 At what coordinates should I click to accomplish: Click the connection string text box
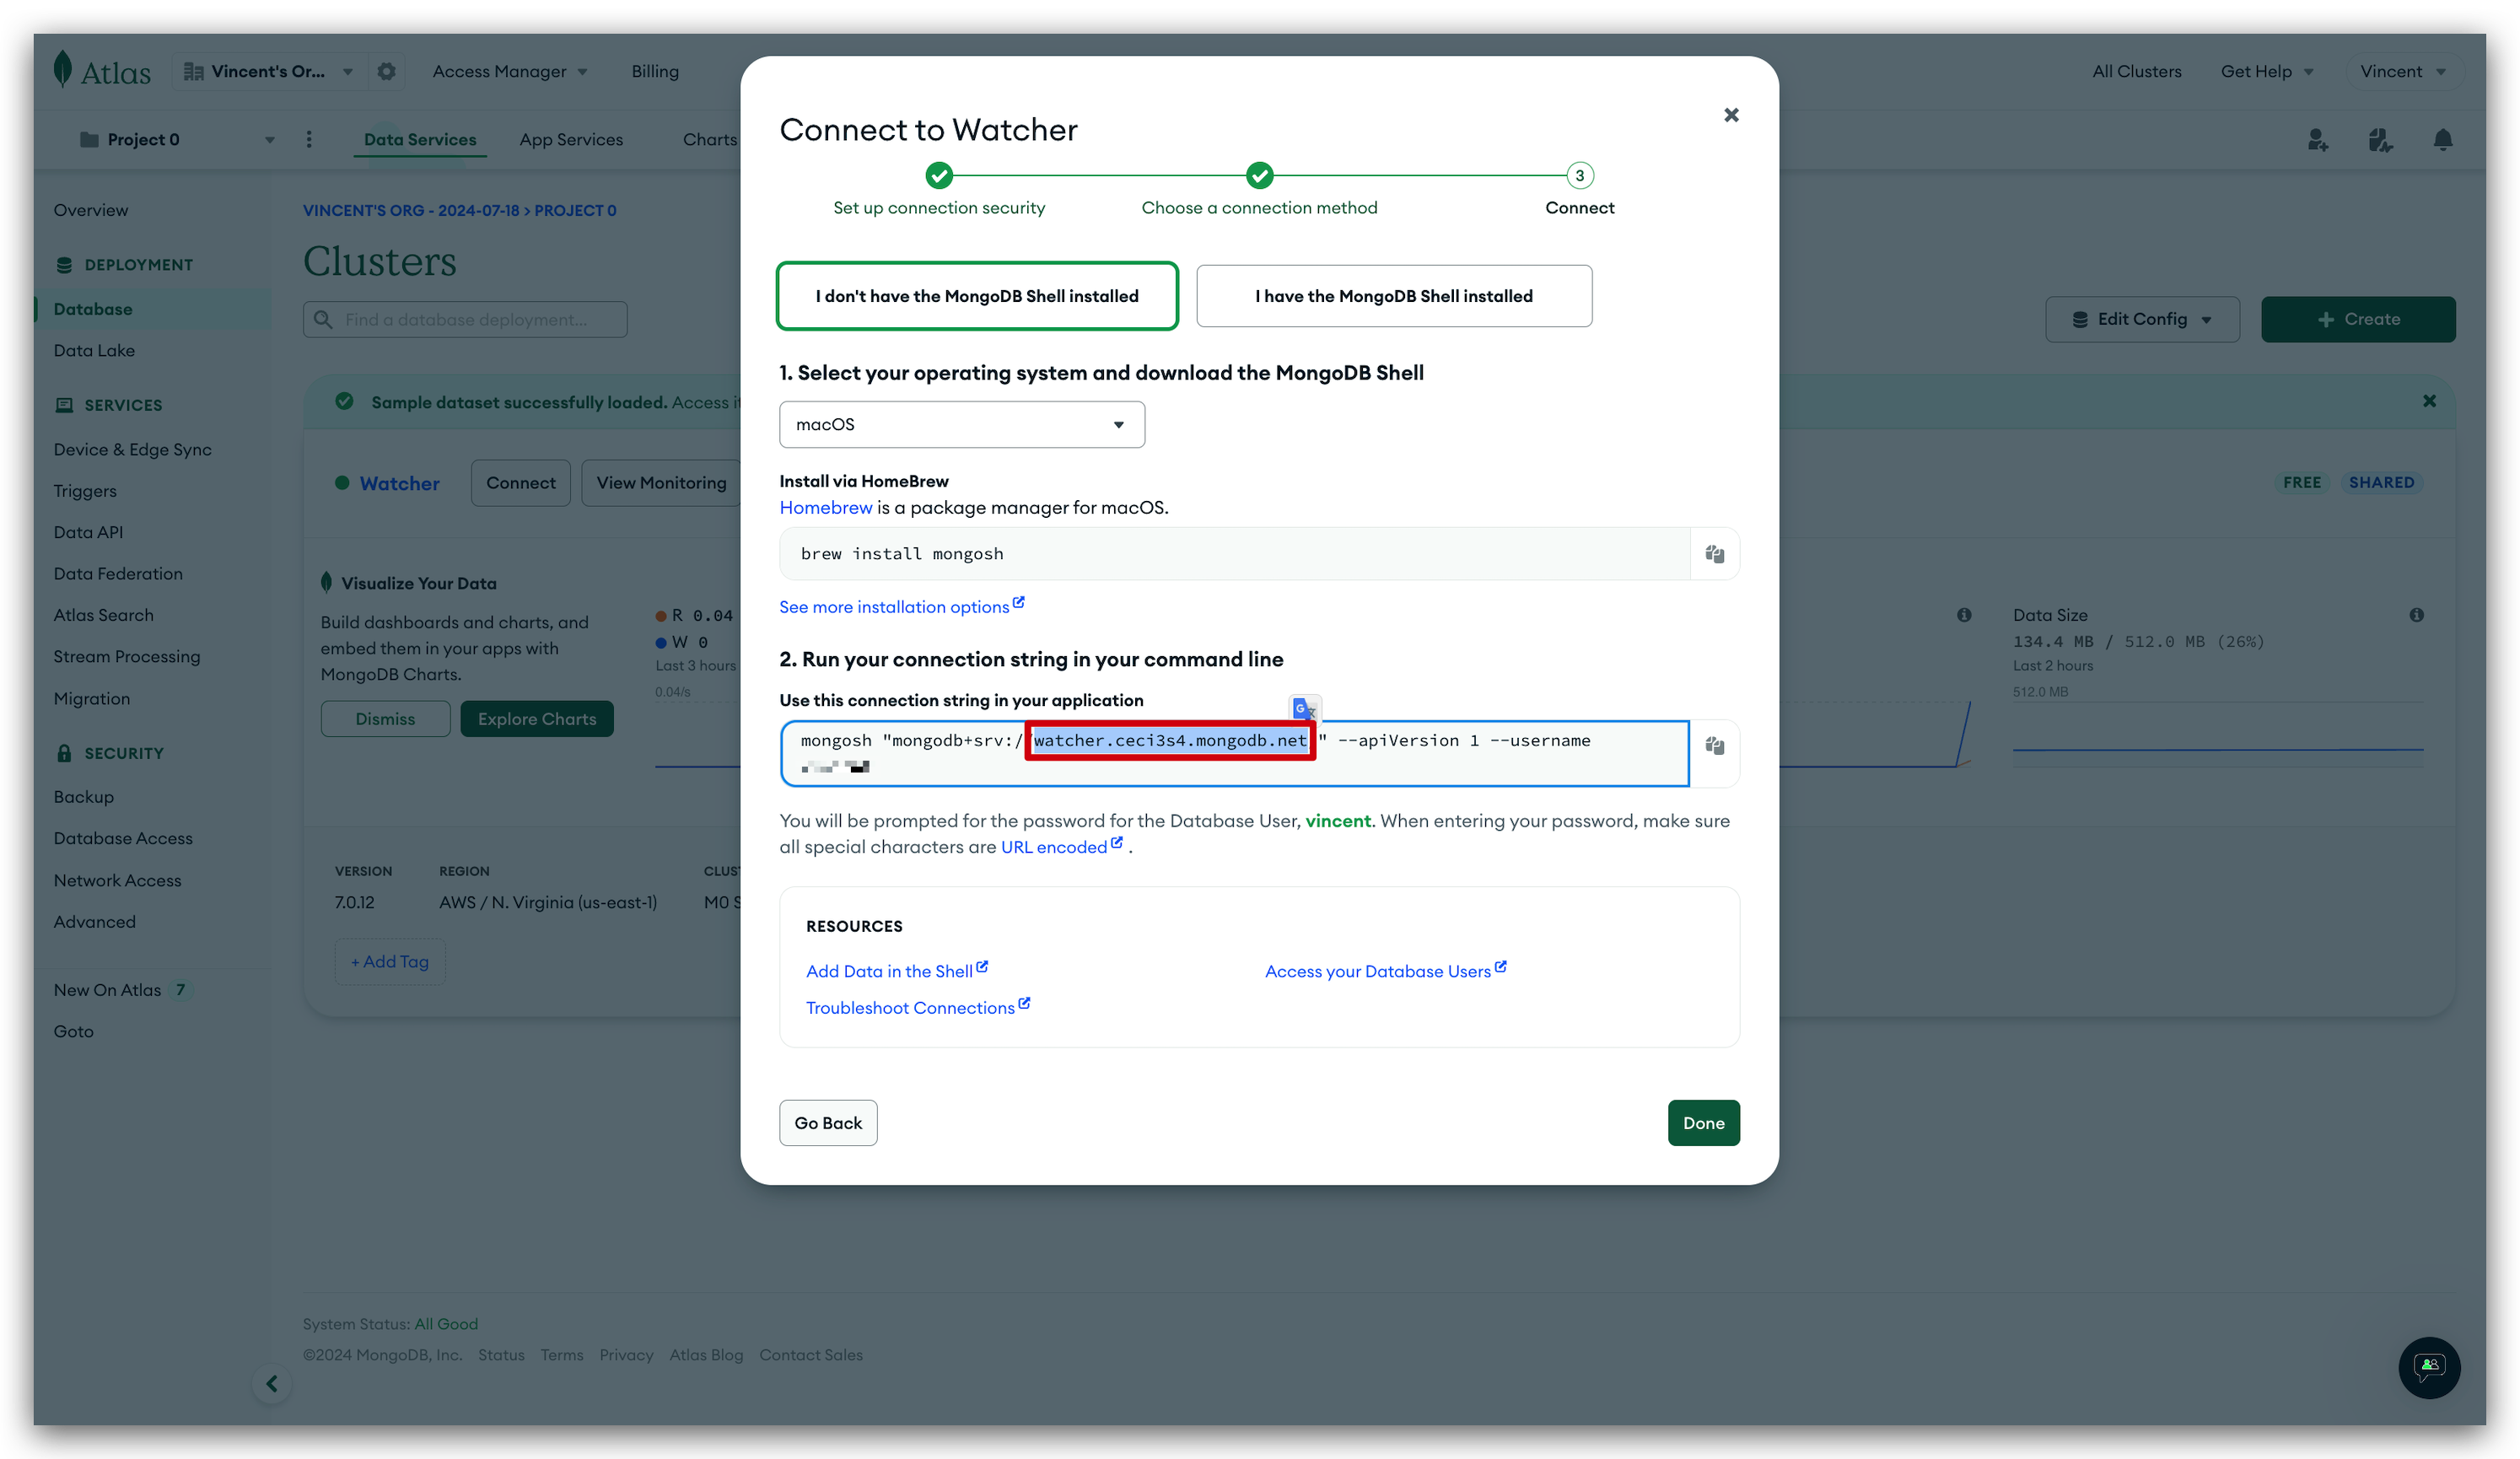(x=1234, y=753)
